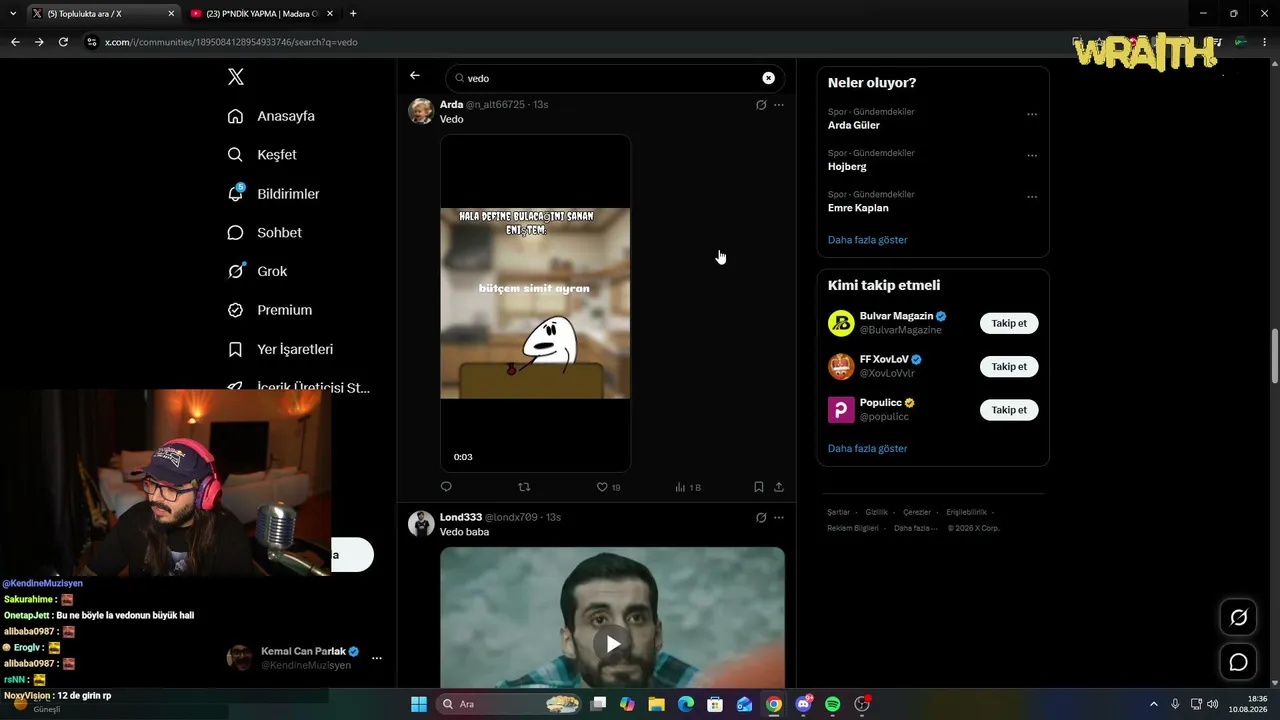Navigate back in the browser
The image size is (1280, 720).
tap(15, 42)
